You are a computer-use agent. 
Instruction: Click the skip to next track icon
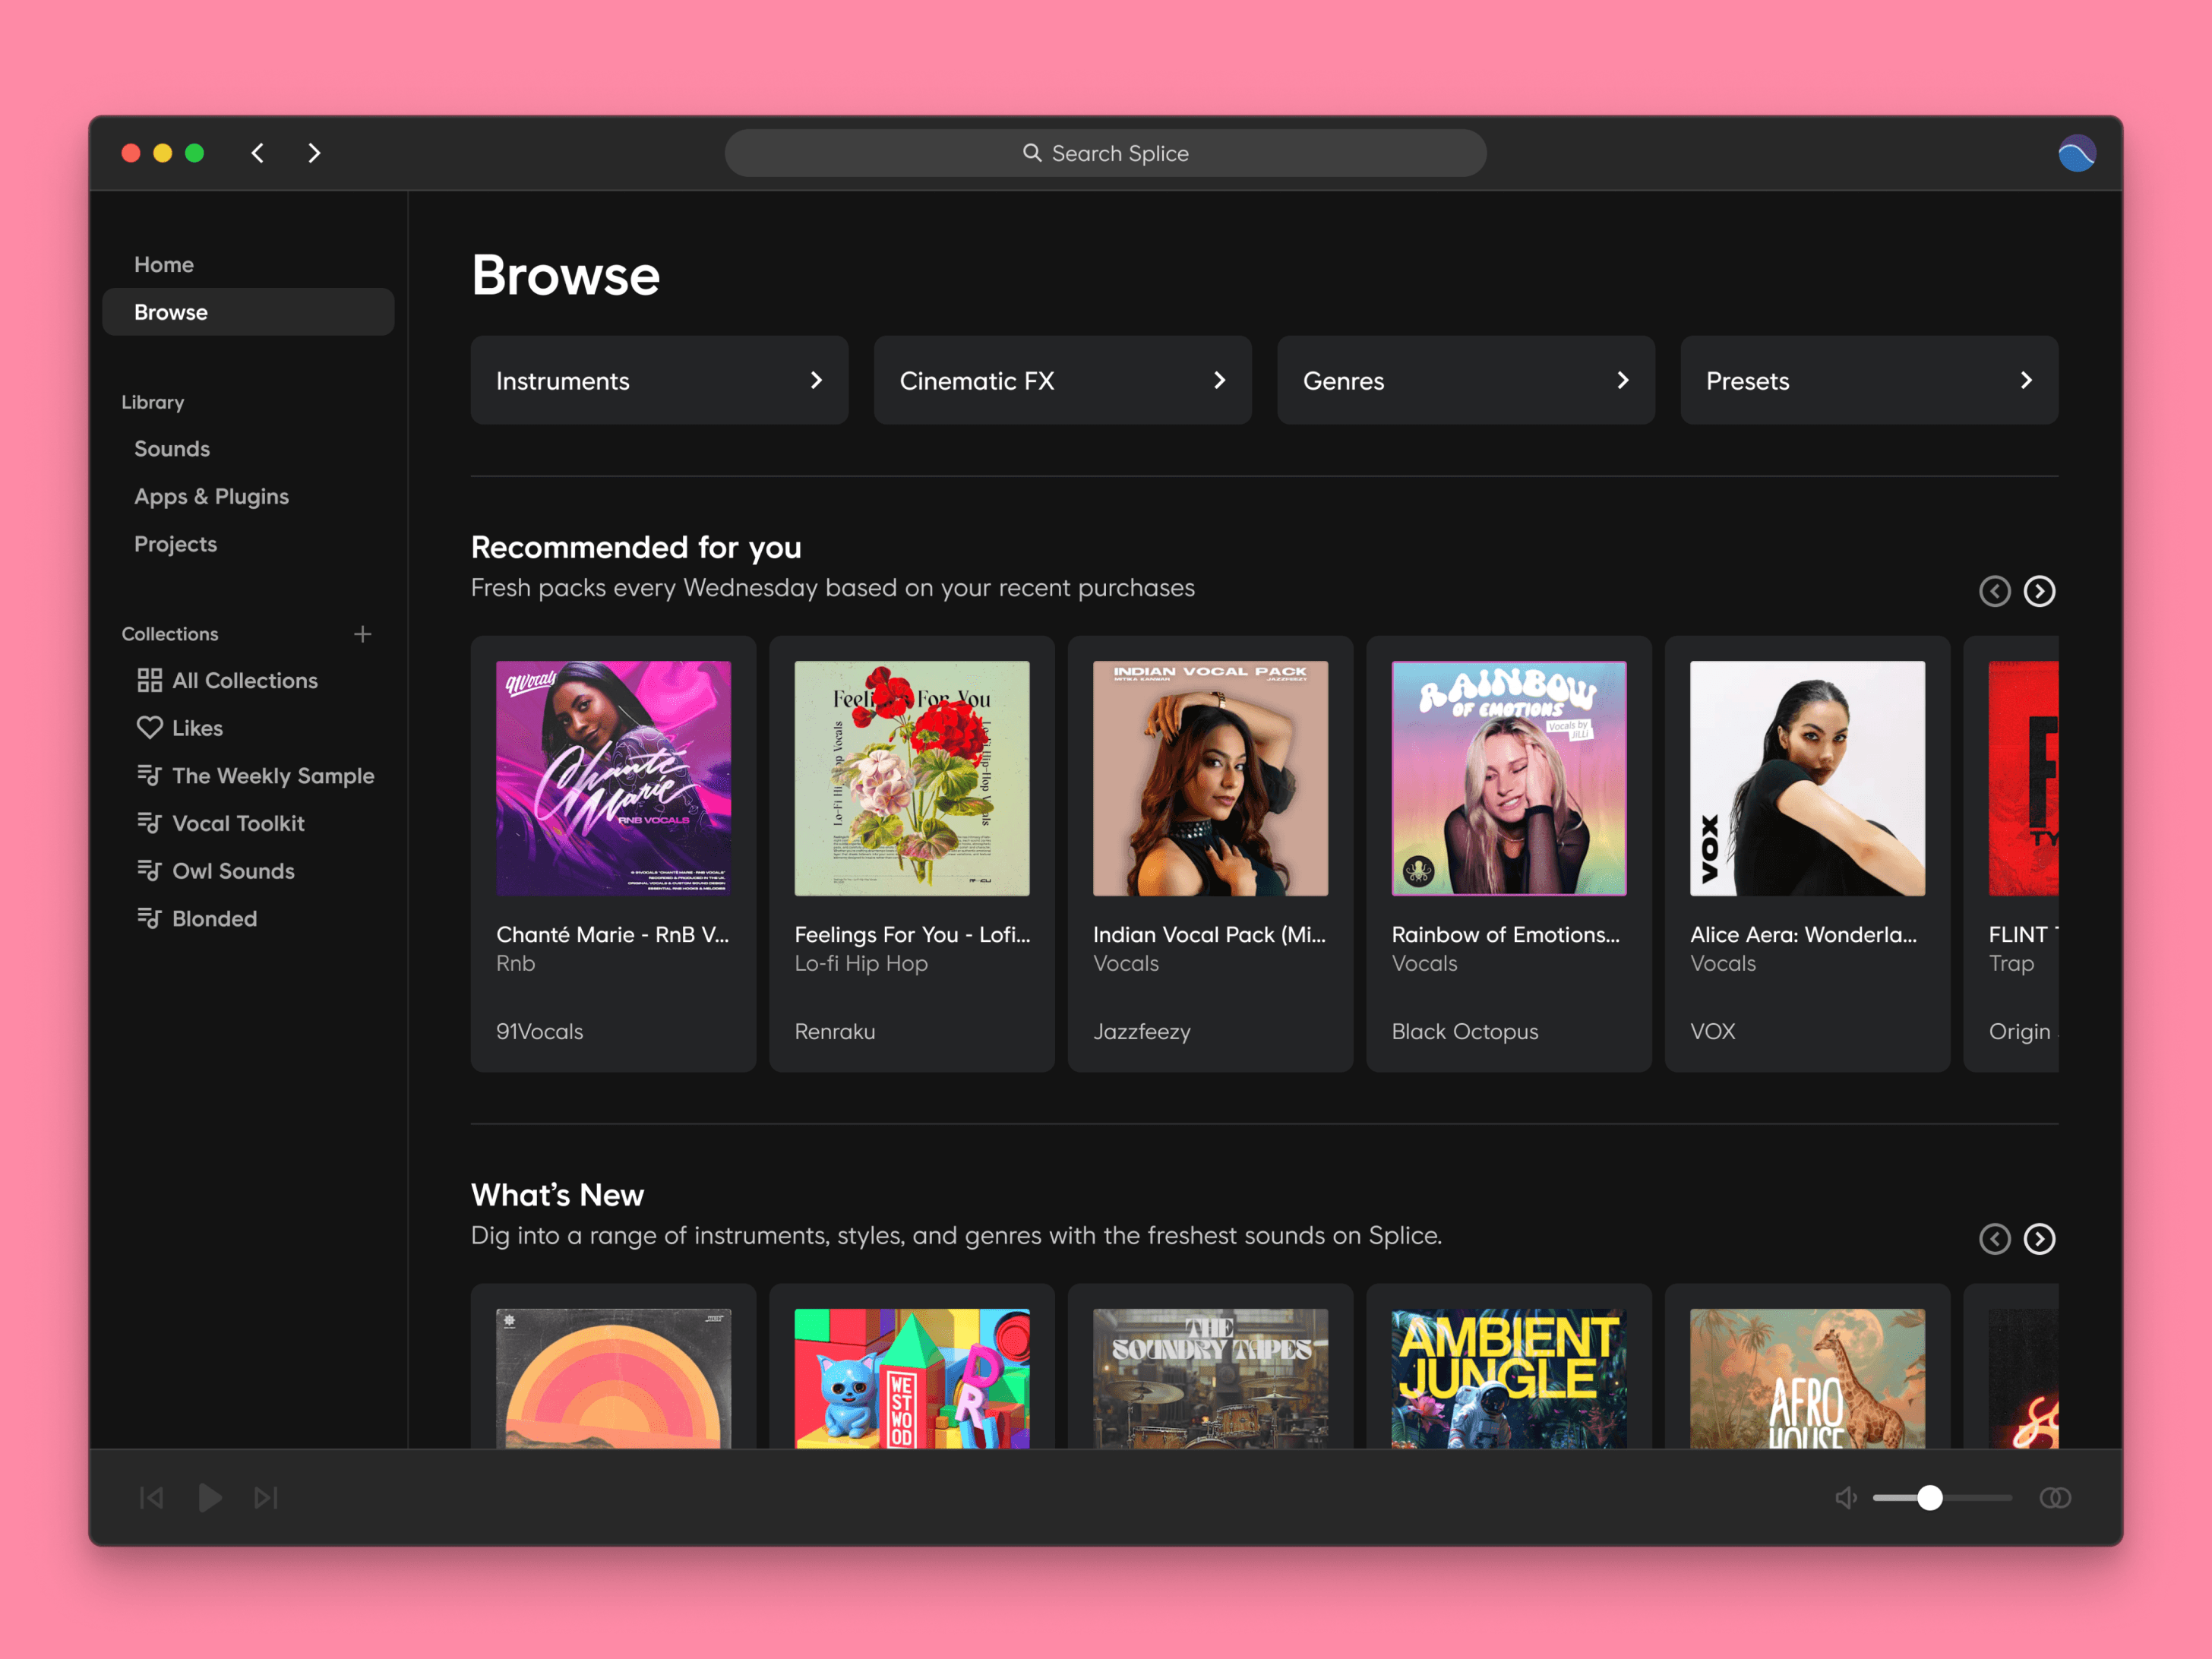click(x=266, y=1497)
